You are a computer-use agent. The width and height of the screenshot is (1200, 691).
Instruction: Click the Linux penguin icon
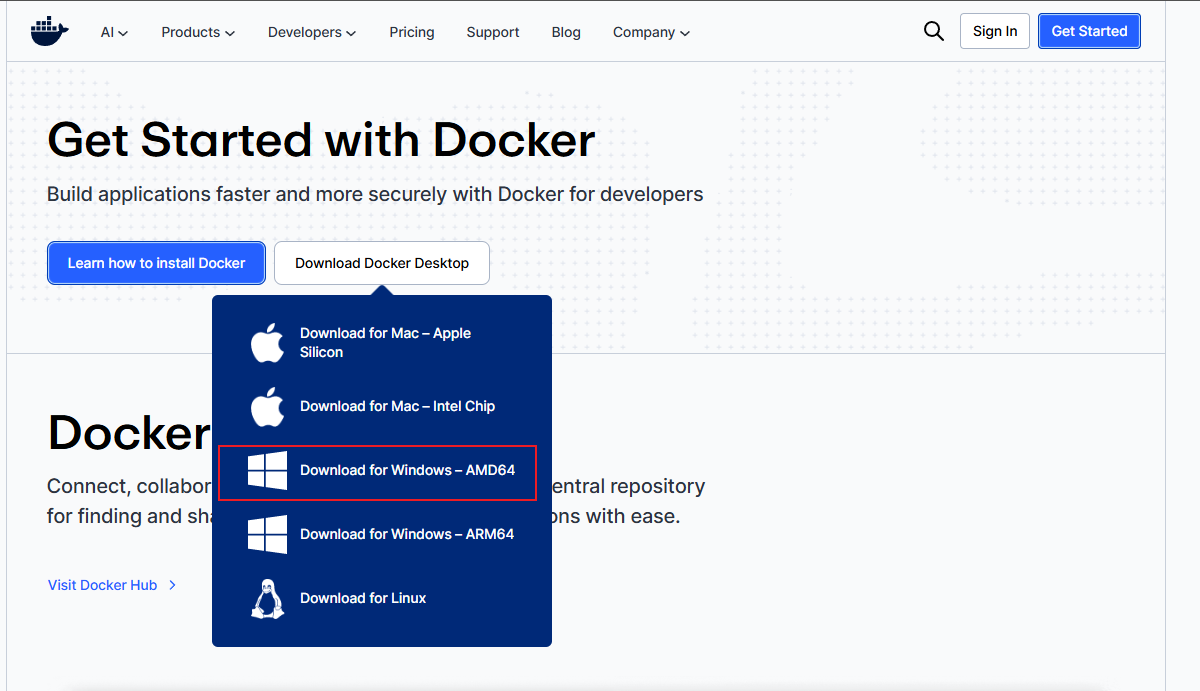coord(267,598)
